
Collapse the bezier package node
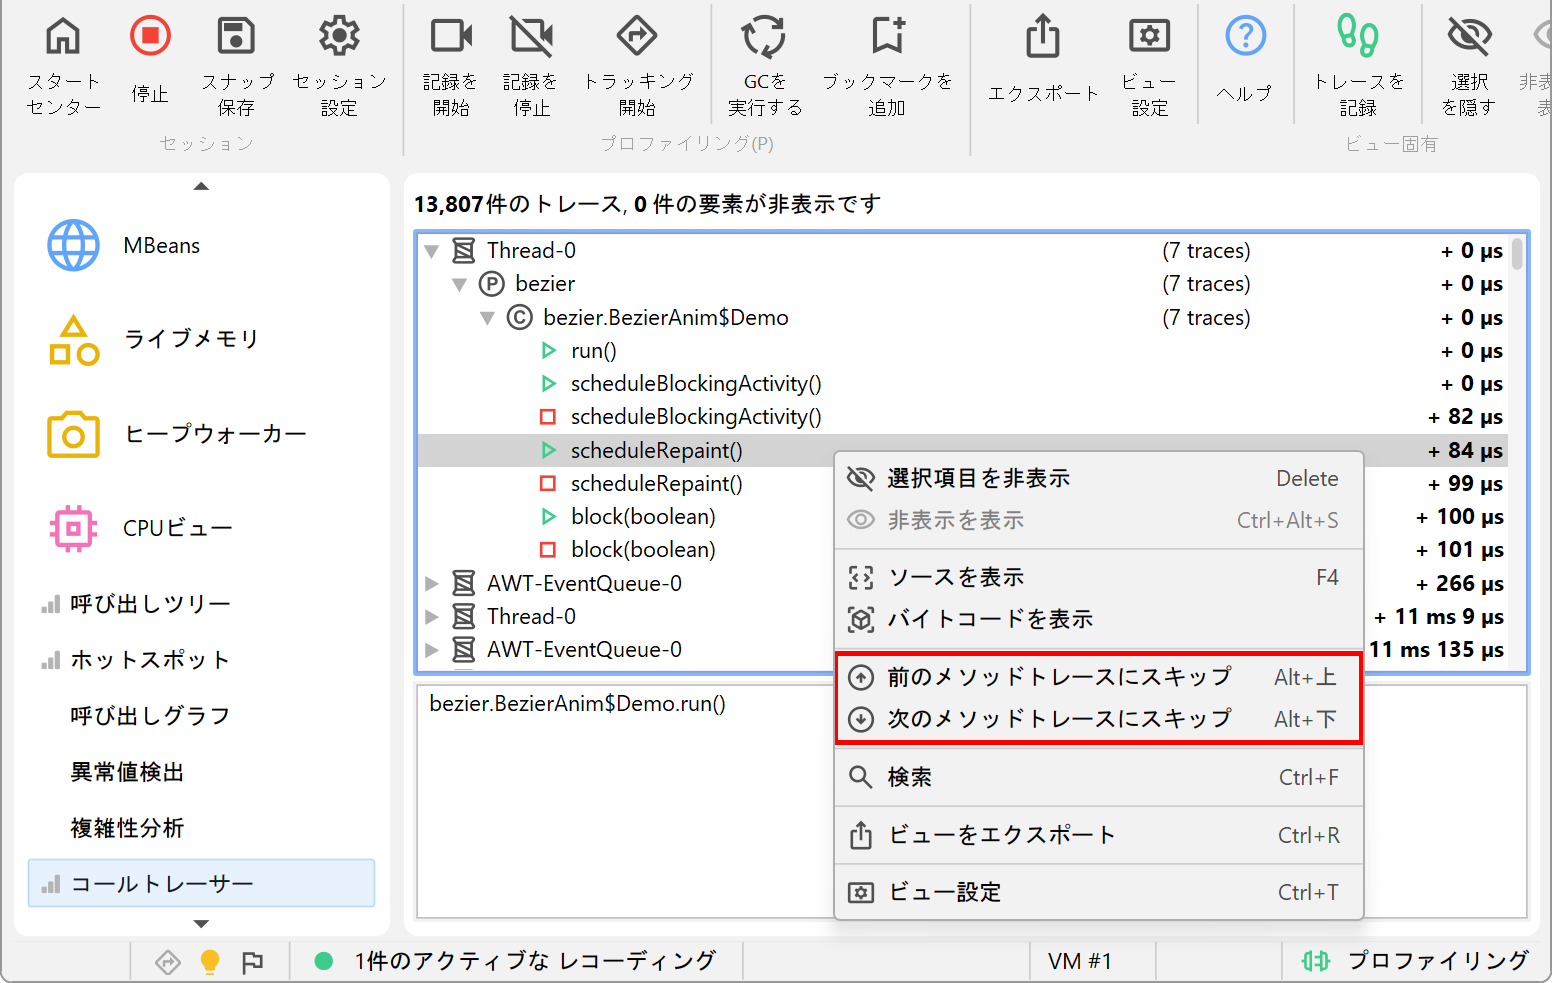tap(460, 285)
